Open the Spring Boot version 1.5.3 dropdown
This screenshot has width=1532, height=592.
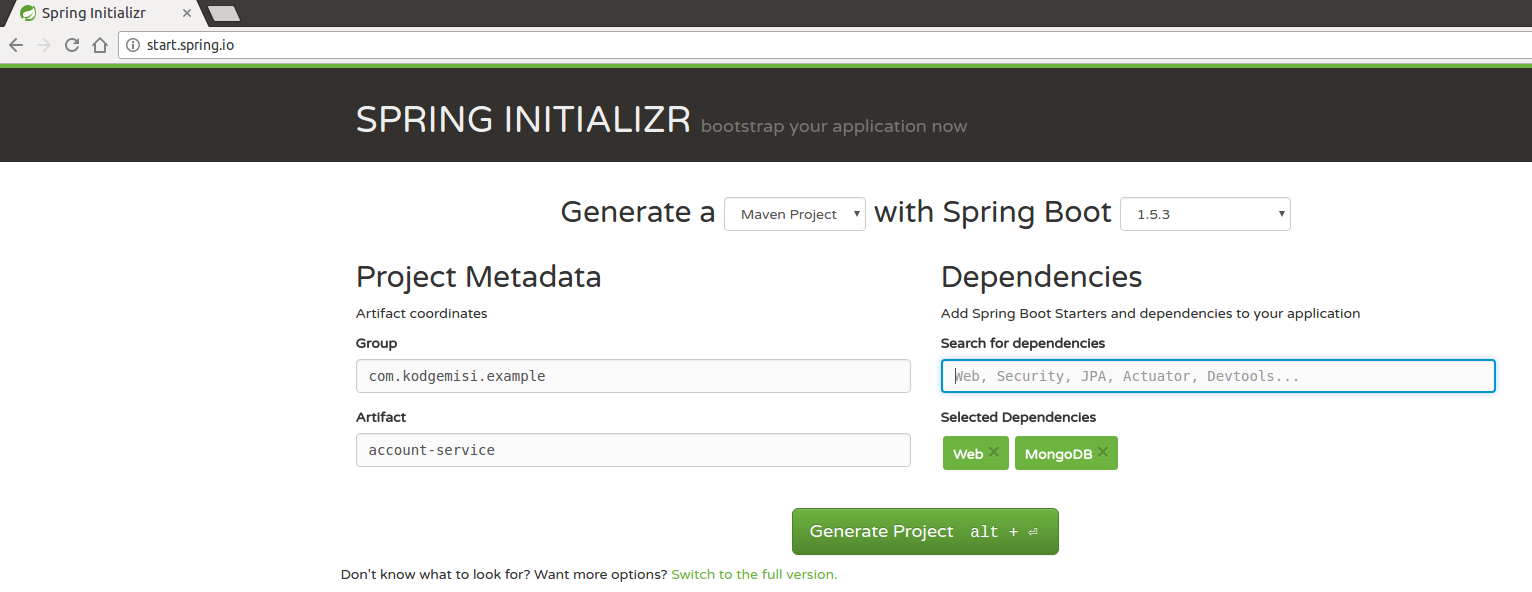(x=1205, y=214)
